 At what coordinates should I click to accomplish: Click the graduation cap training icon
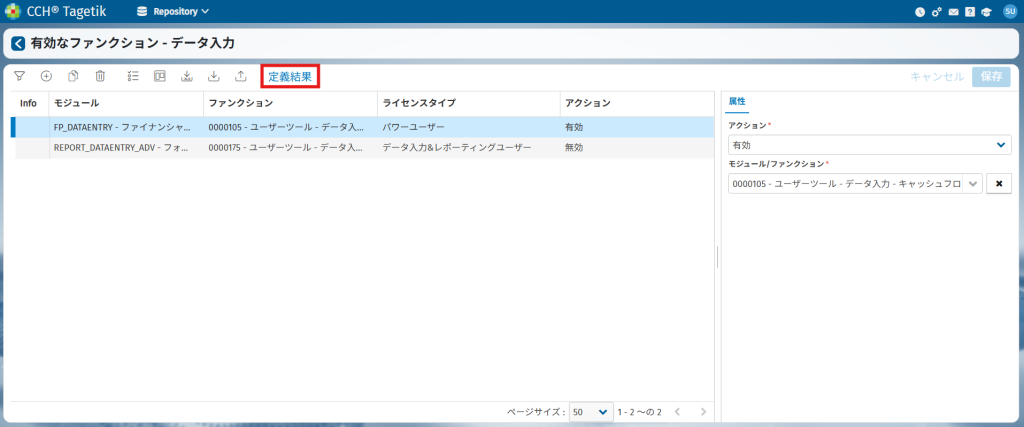(x=986, y=12)
